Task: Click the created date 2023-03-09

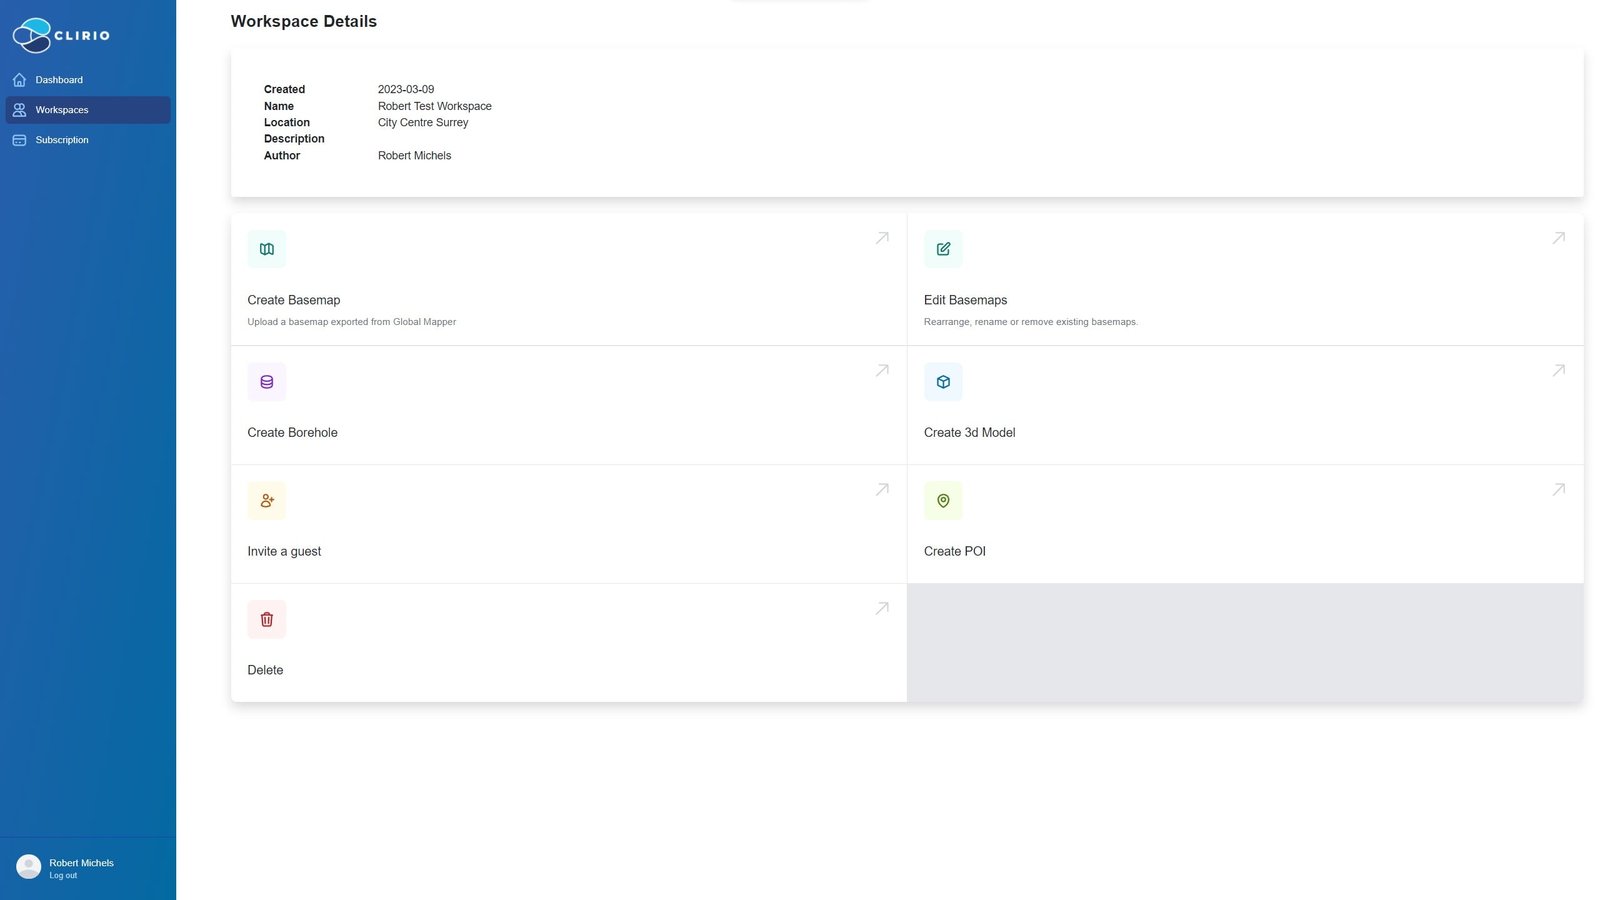Action: tap(406, 89)
